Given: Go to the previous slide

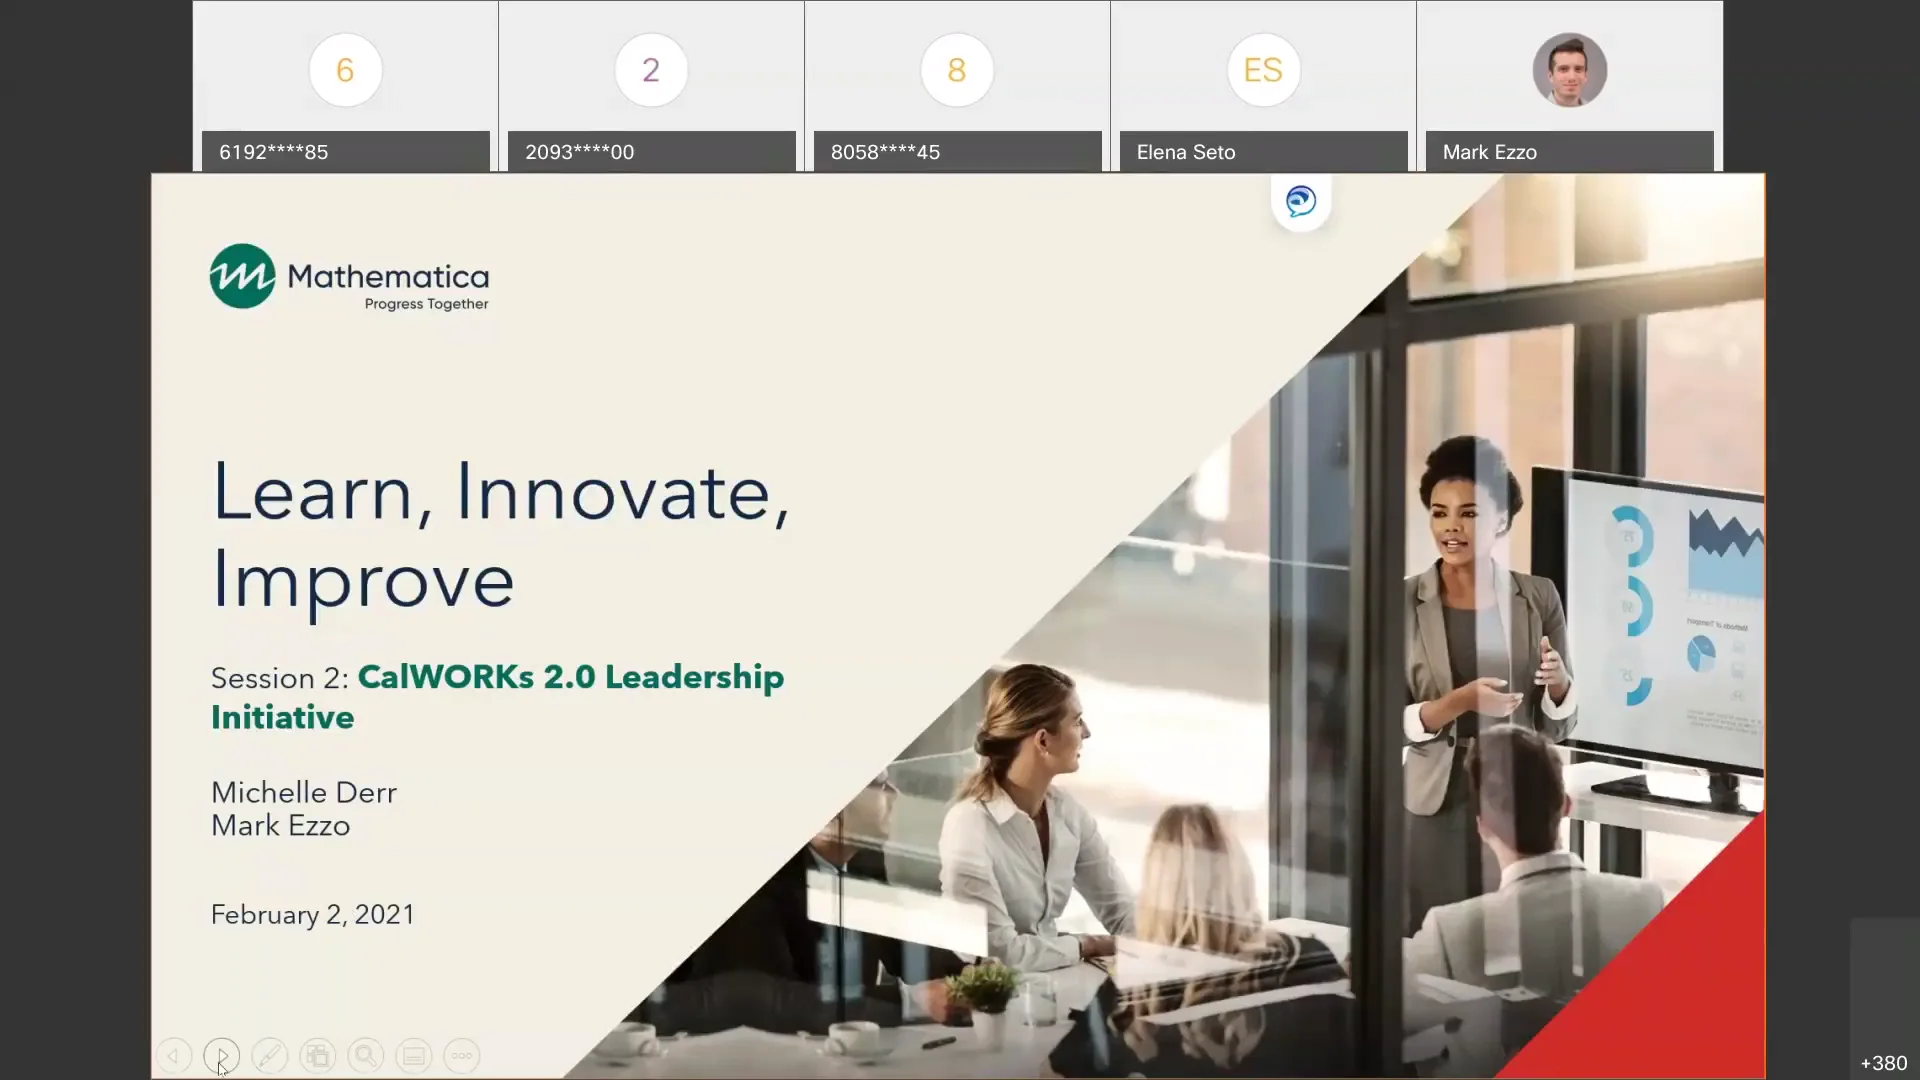Looking at the screenshot, I should point(173,1055).
